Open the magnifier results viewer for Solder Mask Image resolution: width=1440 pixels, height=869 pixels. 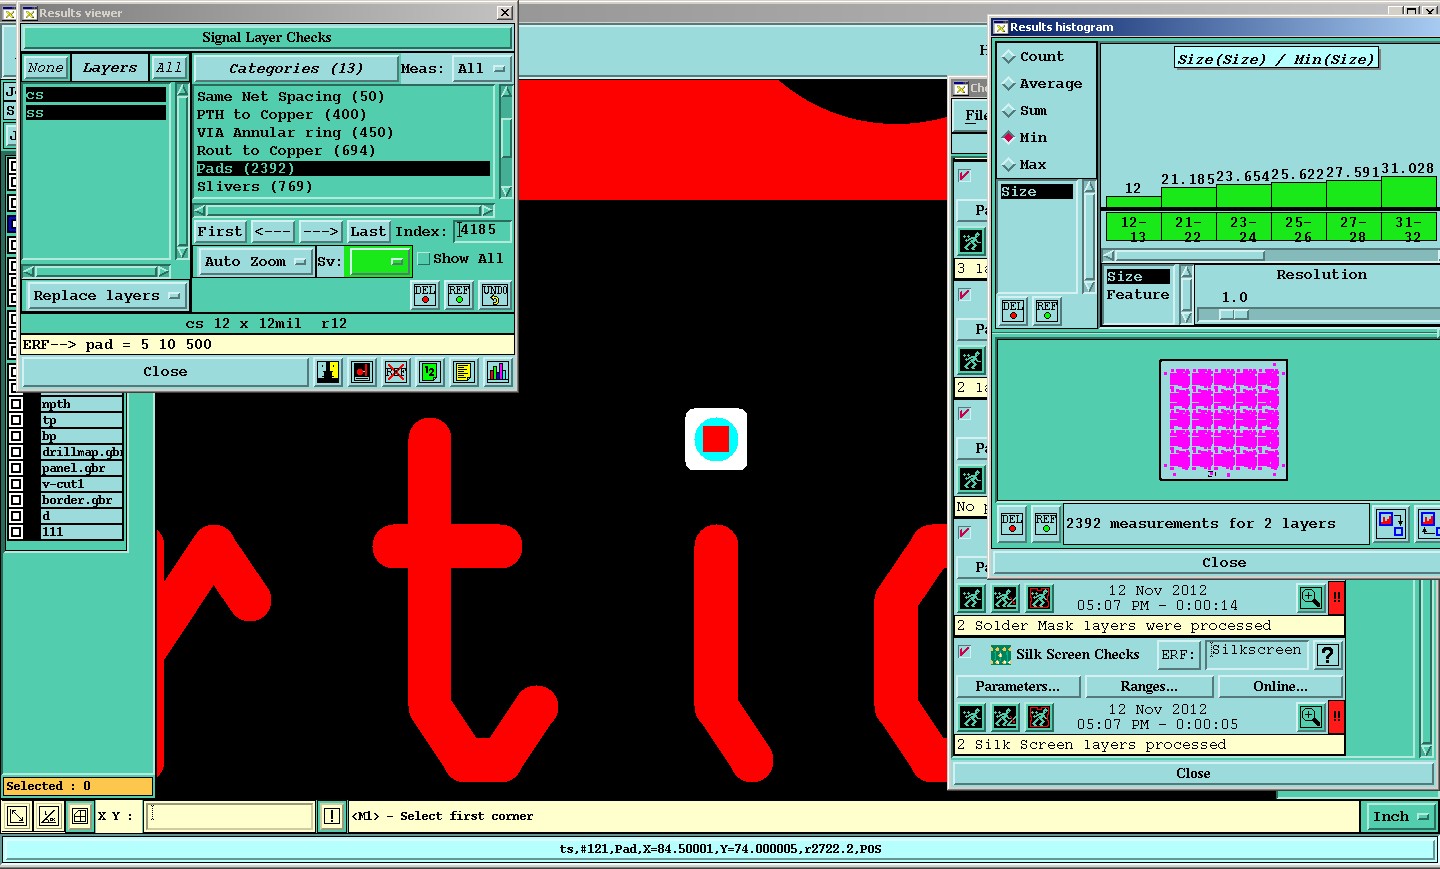click(x=1311, y=598)
